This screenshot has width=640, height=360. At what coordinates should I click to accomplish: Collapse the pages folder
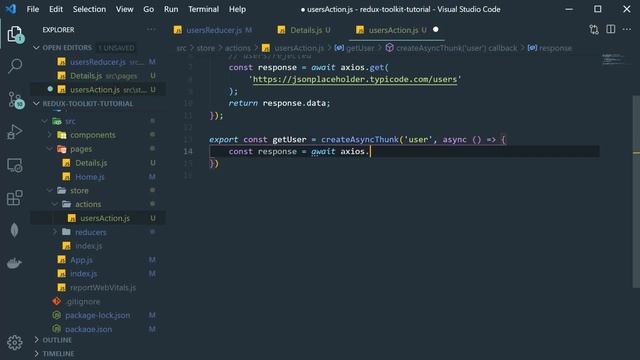tap(50, 149)
